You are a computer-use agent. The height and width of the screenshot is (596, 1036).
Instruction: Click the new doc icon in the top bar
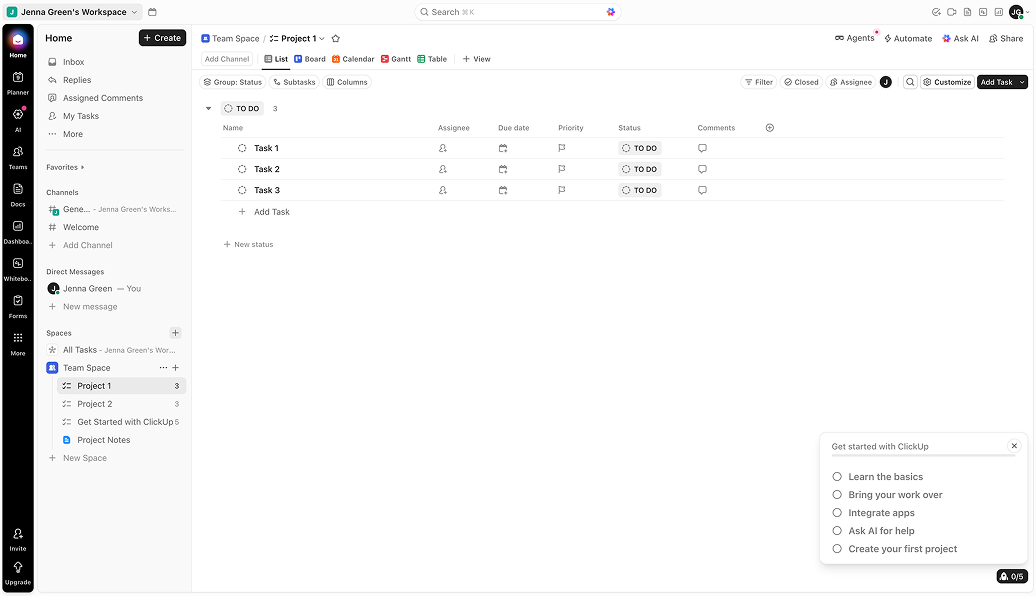(x=967, y=12)
